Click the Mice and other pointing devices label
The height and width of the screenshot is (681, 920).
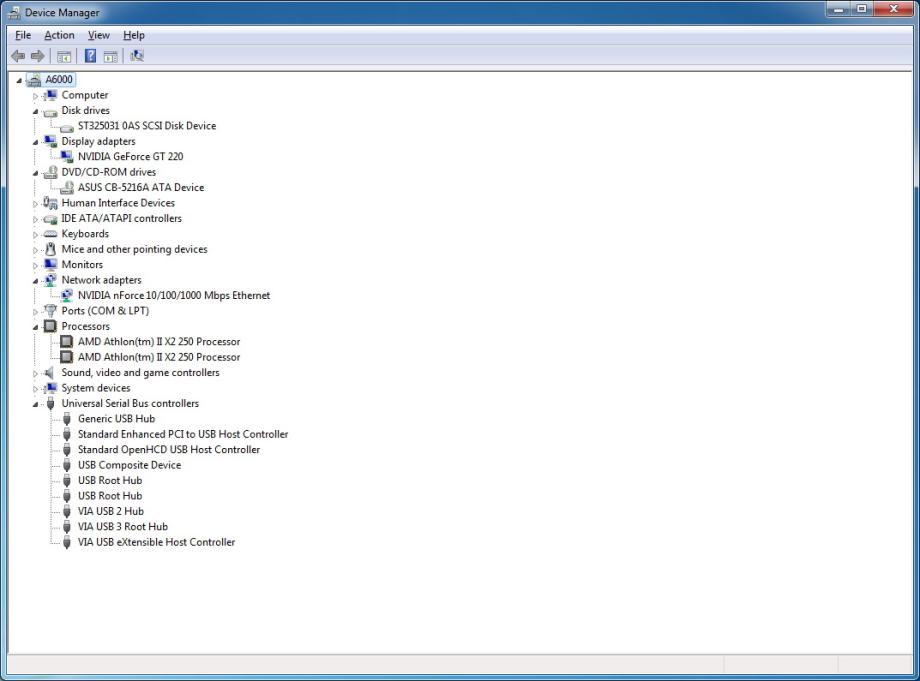point(134,249)
